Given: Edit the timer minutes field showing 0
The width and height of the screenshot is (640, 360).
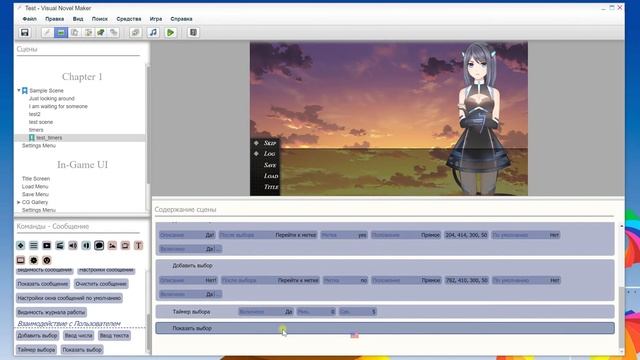Looking at the screenshot, I should click(x=316, y=311).
